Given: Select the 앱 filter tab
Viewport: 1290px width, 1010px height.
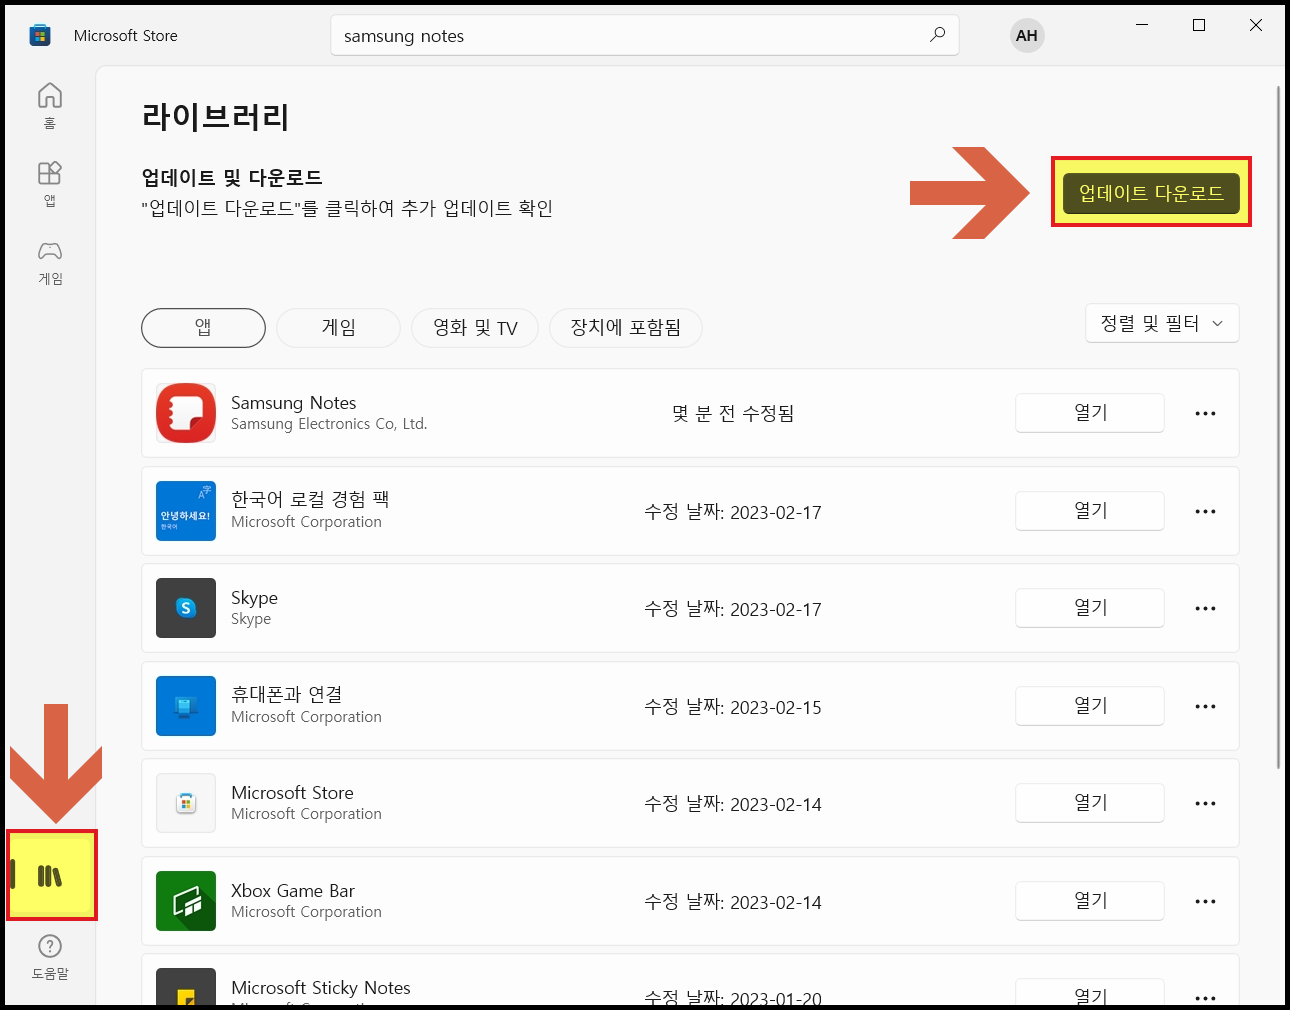Looking at the screenshot, I should pos(203,327).
